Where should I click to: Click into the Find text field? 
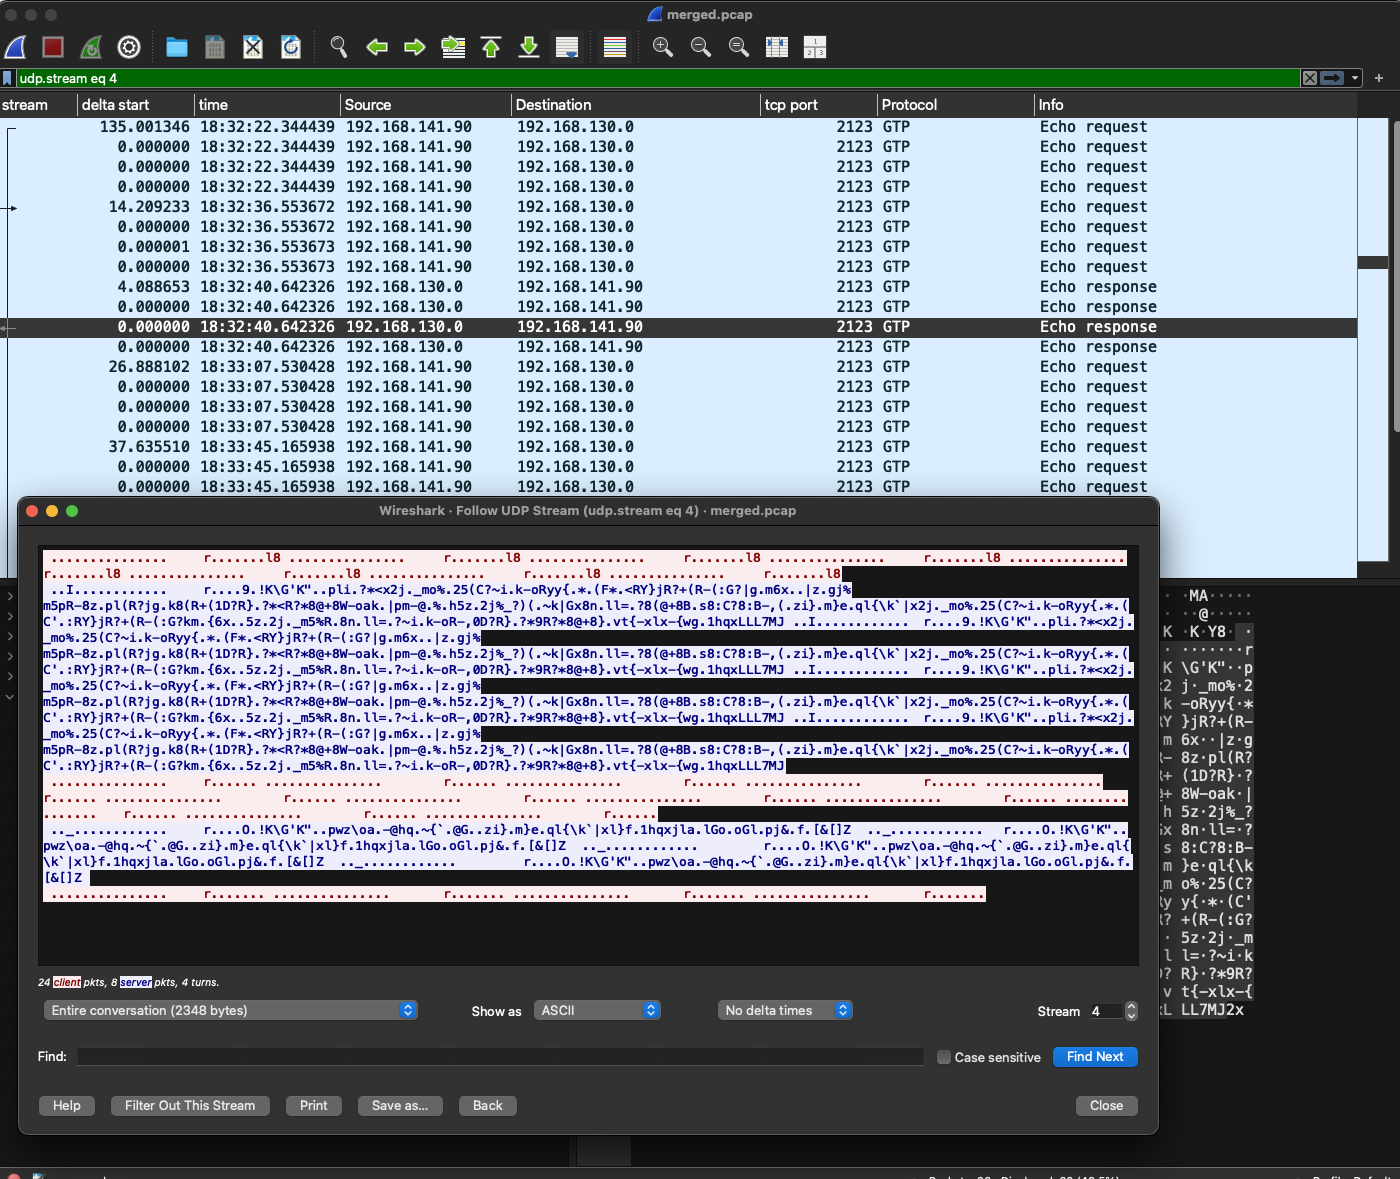pyautogui.click(x=500, y=1057)
